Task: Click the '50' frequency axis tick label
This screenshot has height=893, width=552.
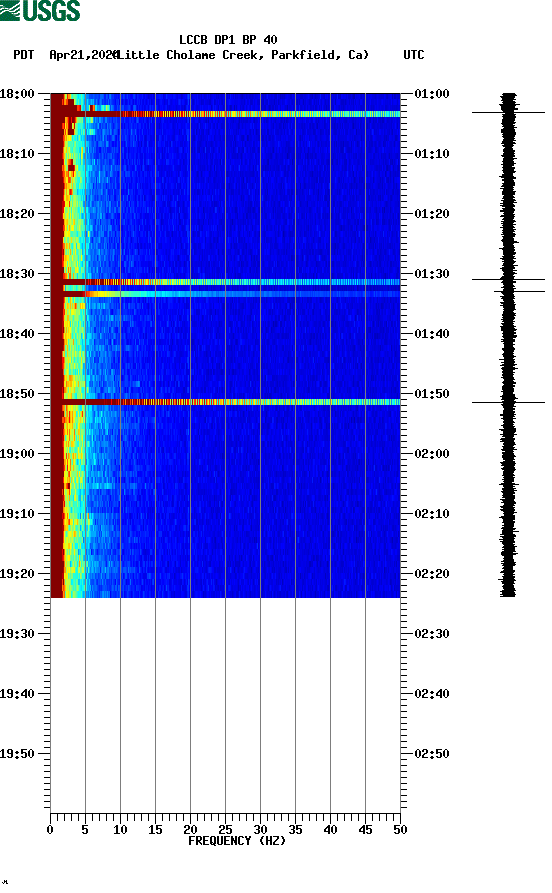Action: coord(400,830)
